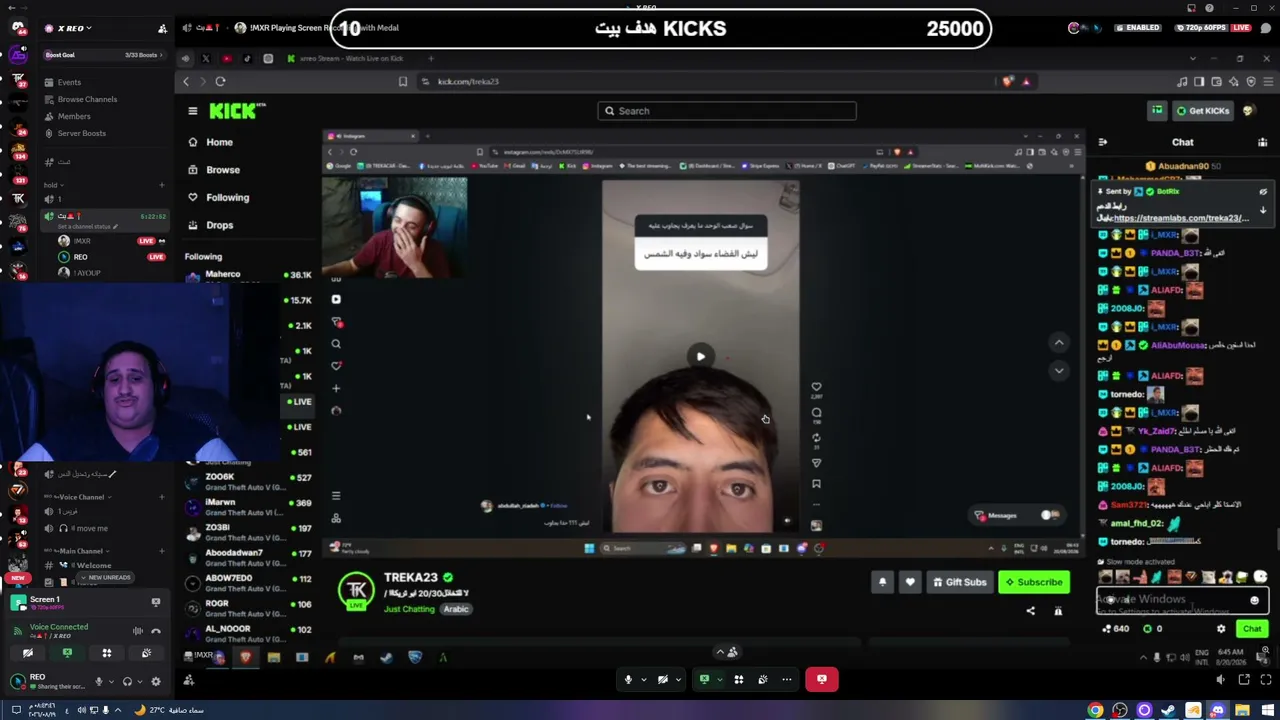
Task: Collapse the Kick chat panel
Action: [x=1102, y=142]
